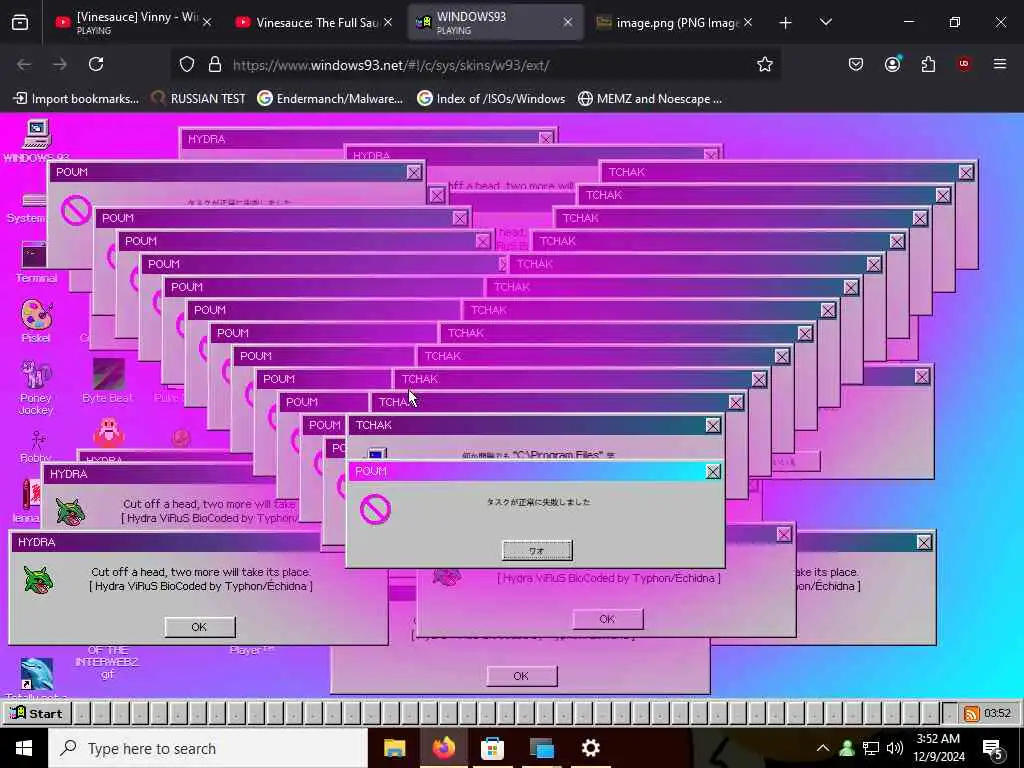This screenshot has height=768, width=1024.
Task: Click the prohibition sign in front POUM dialog
Action: [x=376, y=509]
